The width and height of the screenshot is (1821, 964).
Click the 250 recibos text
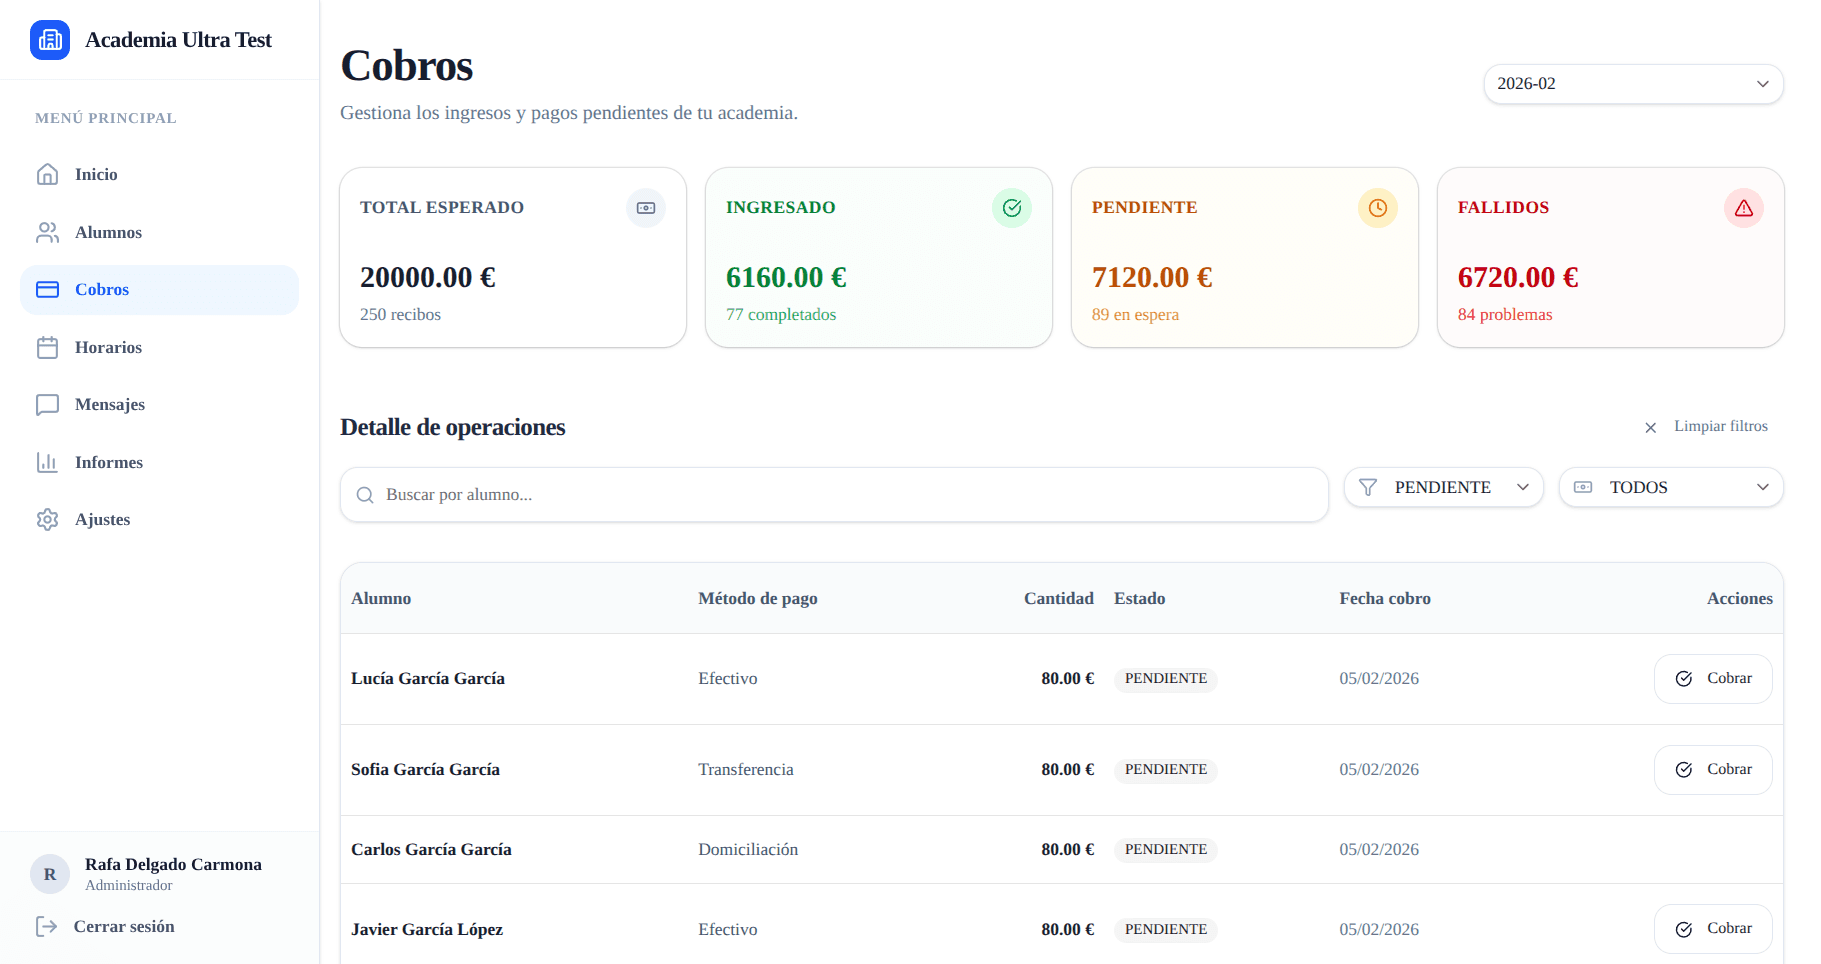(x=400, y=314)
